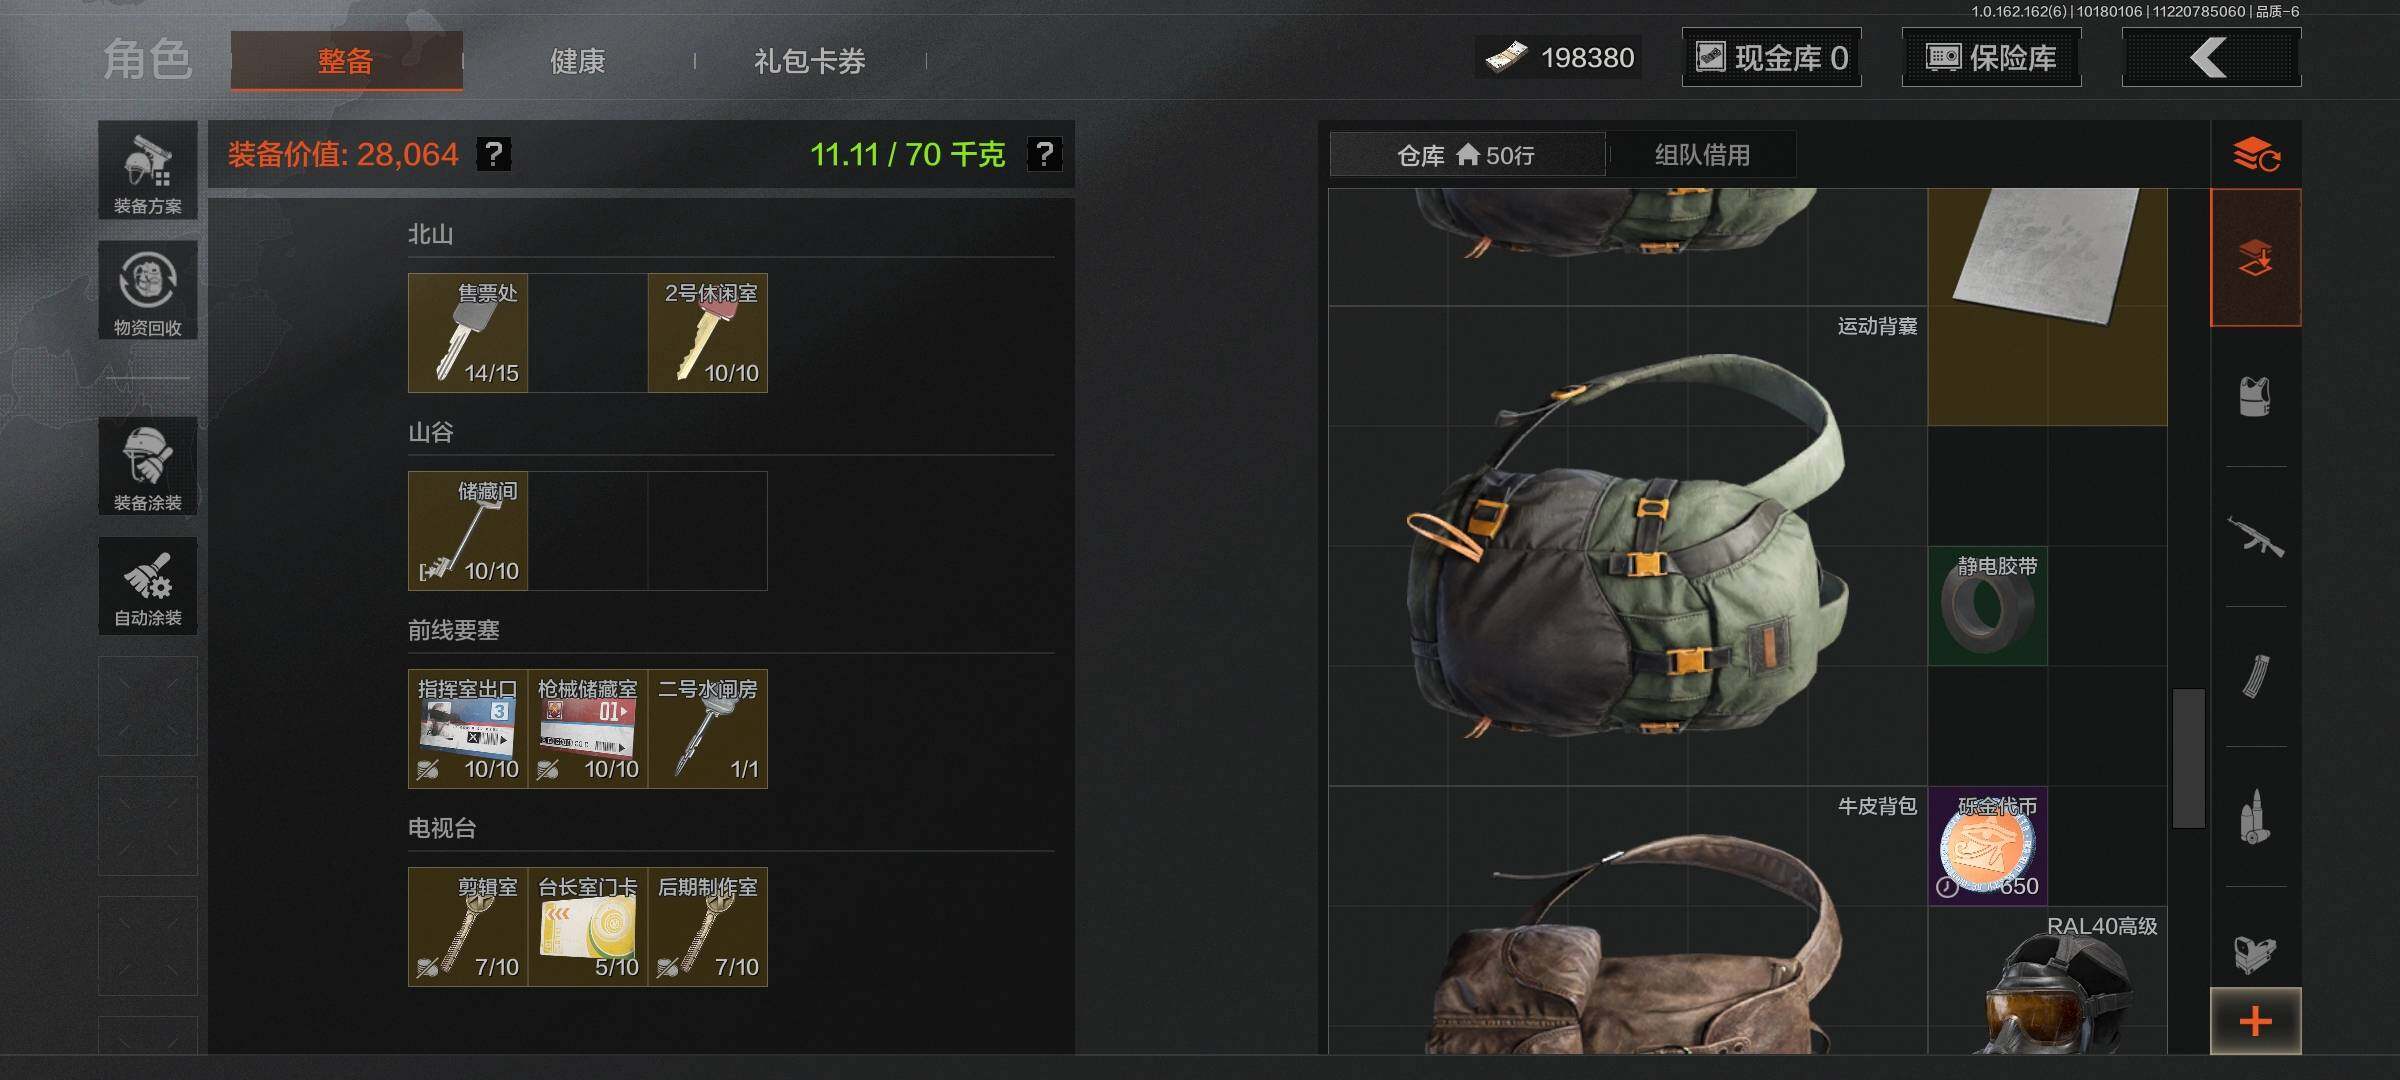The height and width of the screenshot is (1080, 2400).
Task: Open the 保险库 button
Action: click(1991, 57)
